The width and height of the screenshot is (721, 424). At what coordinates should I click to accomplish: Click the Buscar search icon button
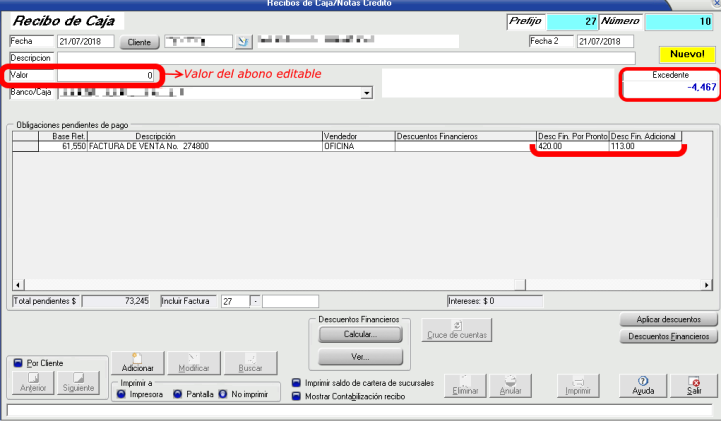[x=250, y=363]
